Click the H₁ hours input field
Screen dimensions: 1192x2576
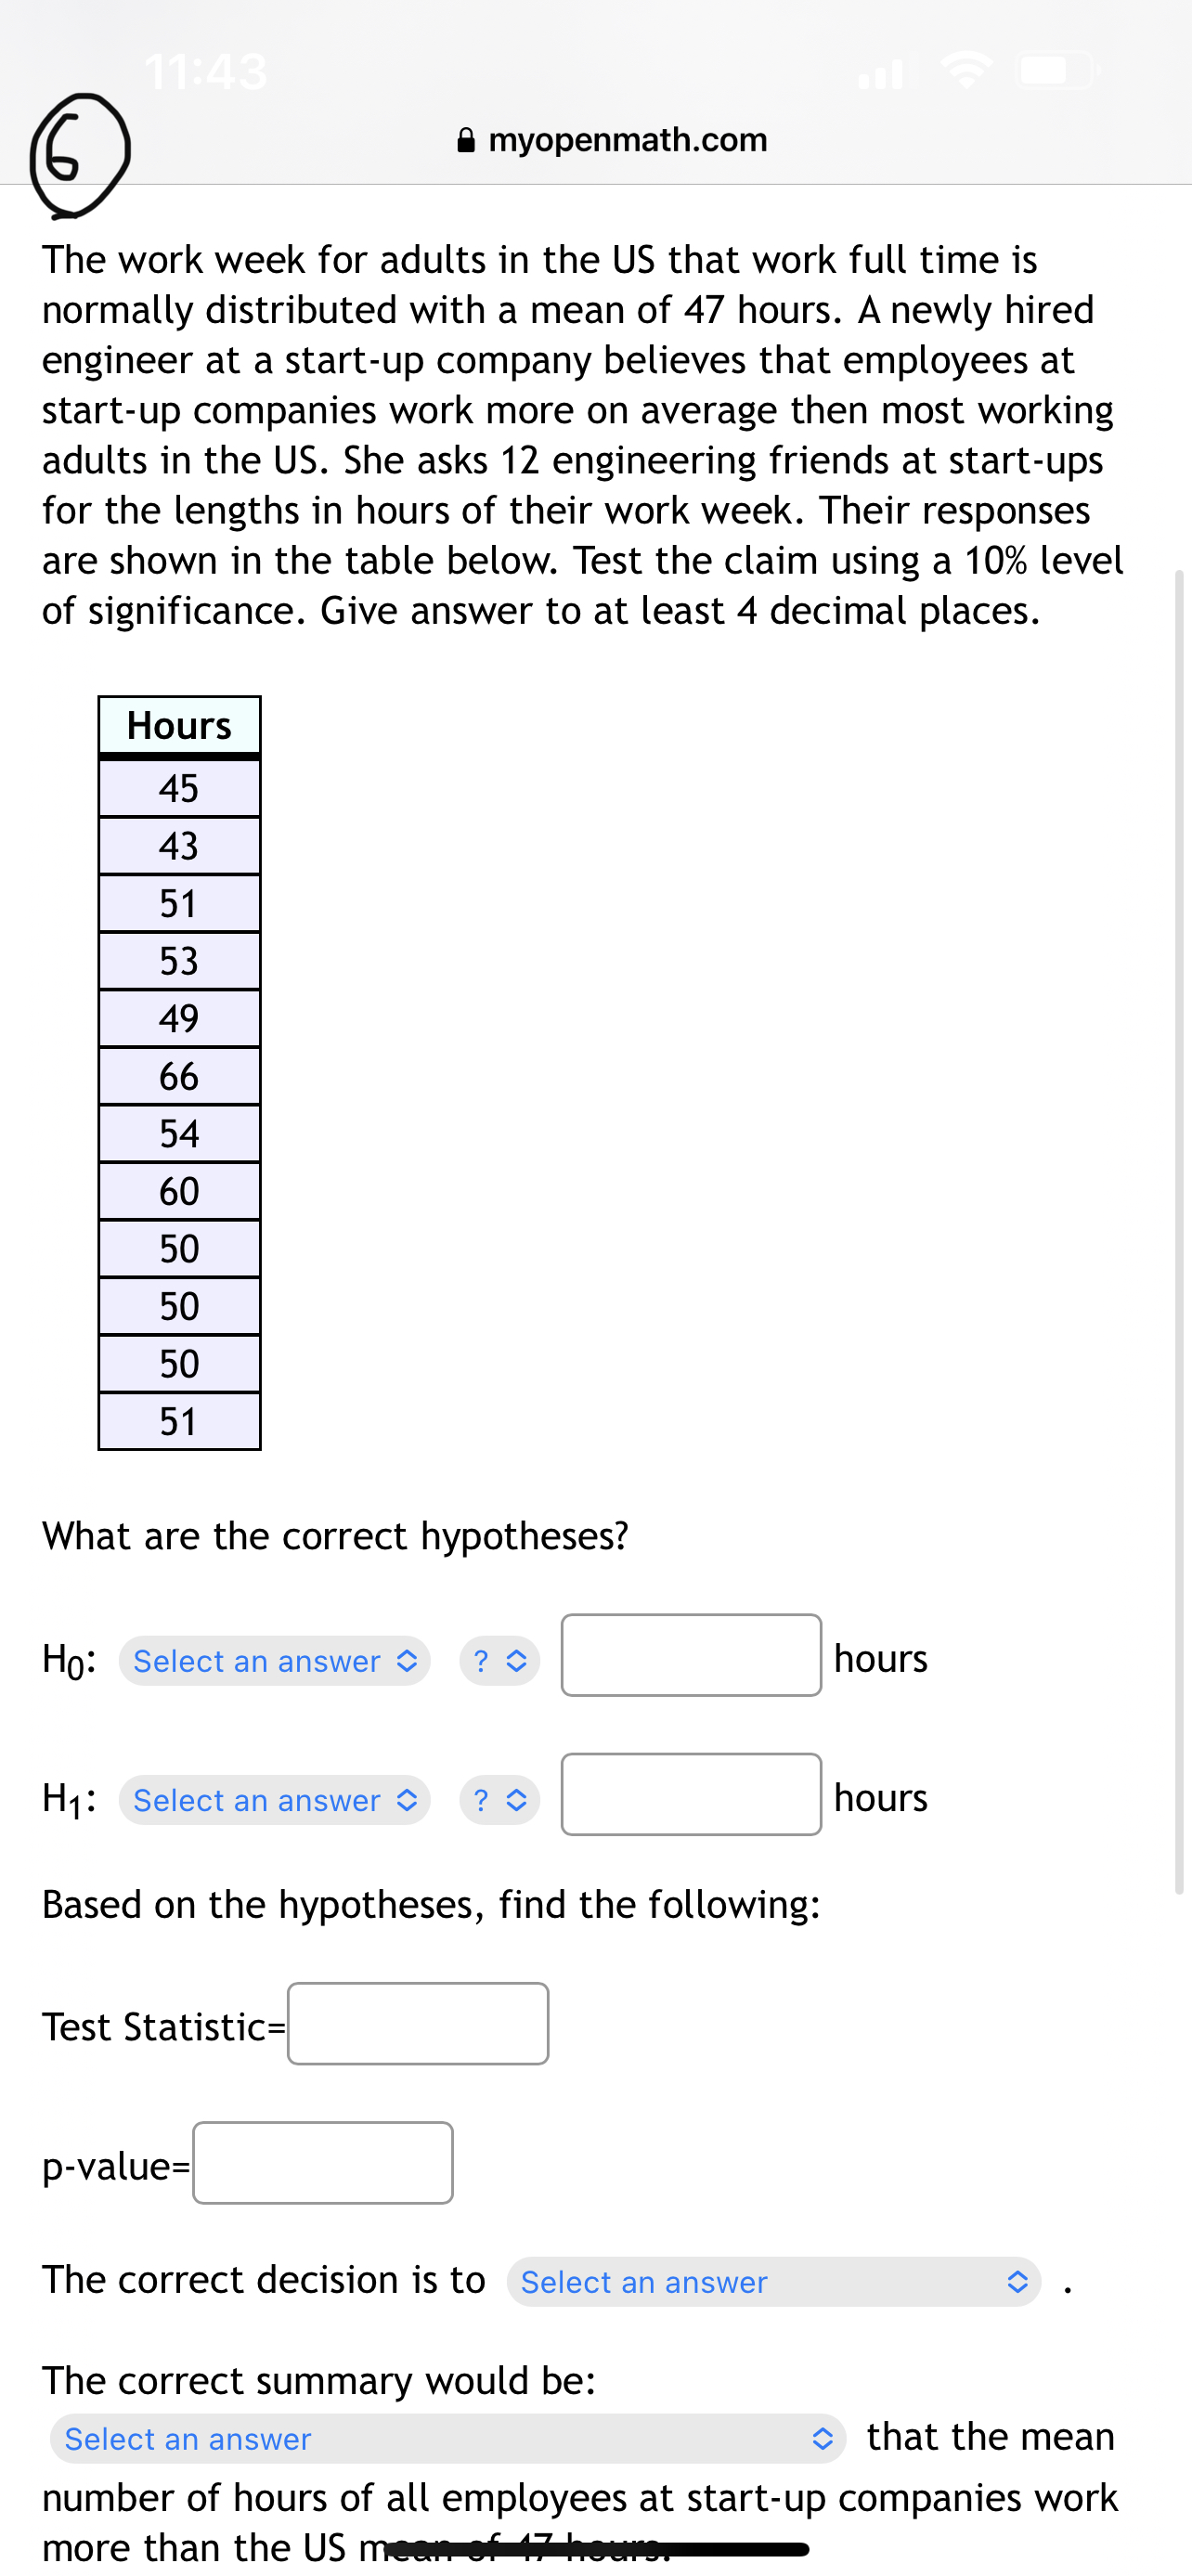[691, 1797]
